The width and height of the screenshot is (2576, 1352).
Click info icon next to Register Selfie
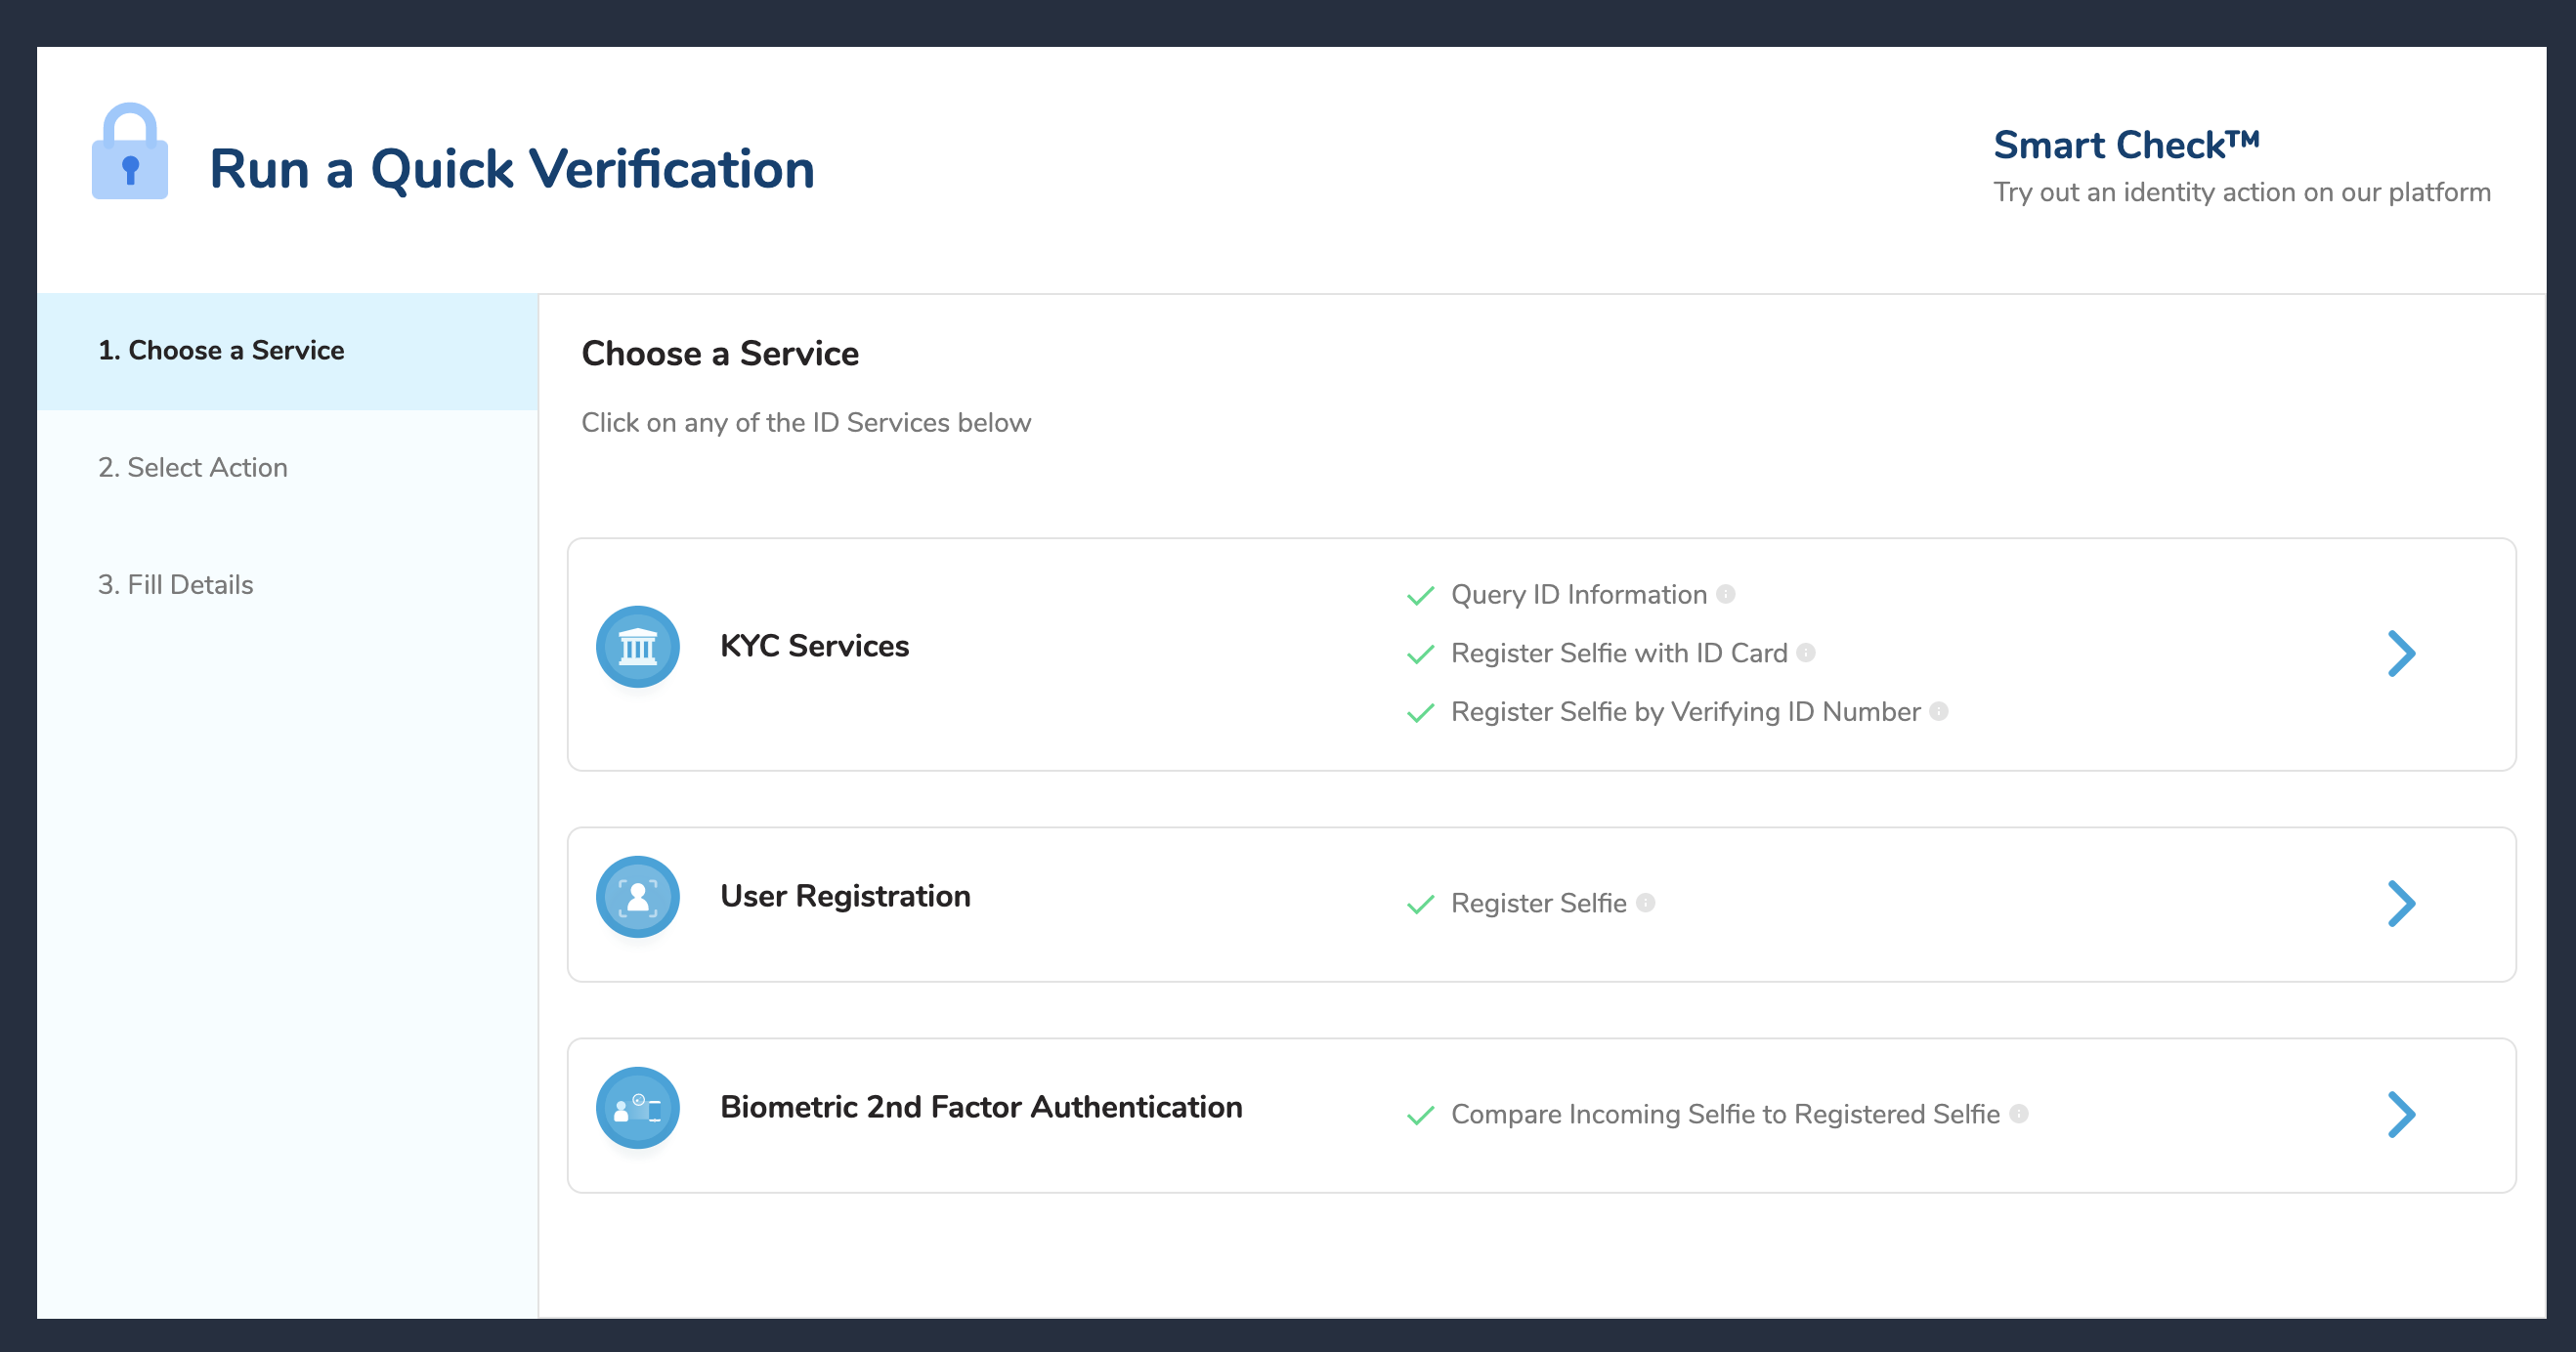1645,902
